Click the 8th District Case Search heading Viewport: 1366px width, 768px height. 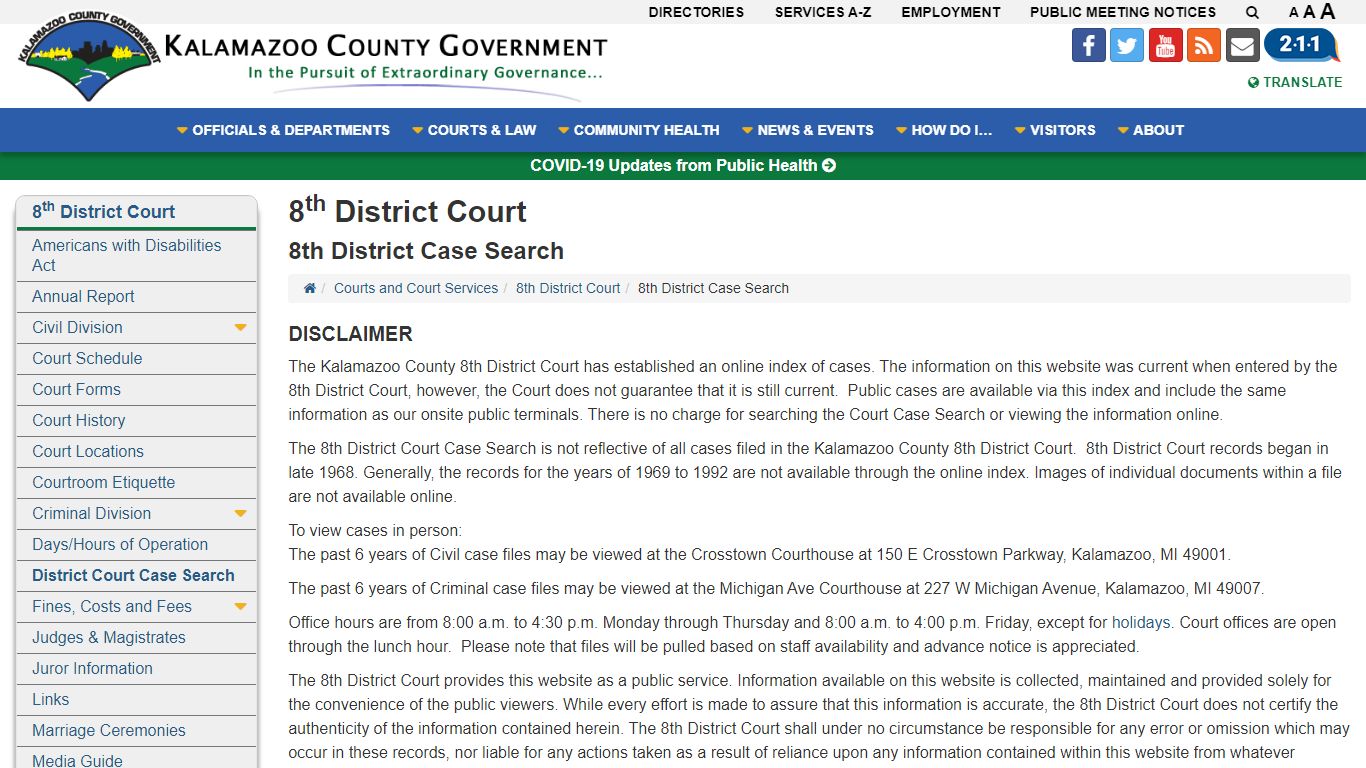pyautogui.click(x=426, y=251)
